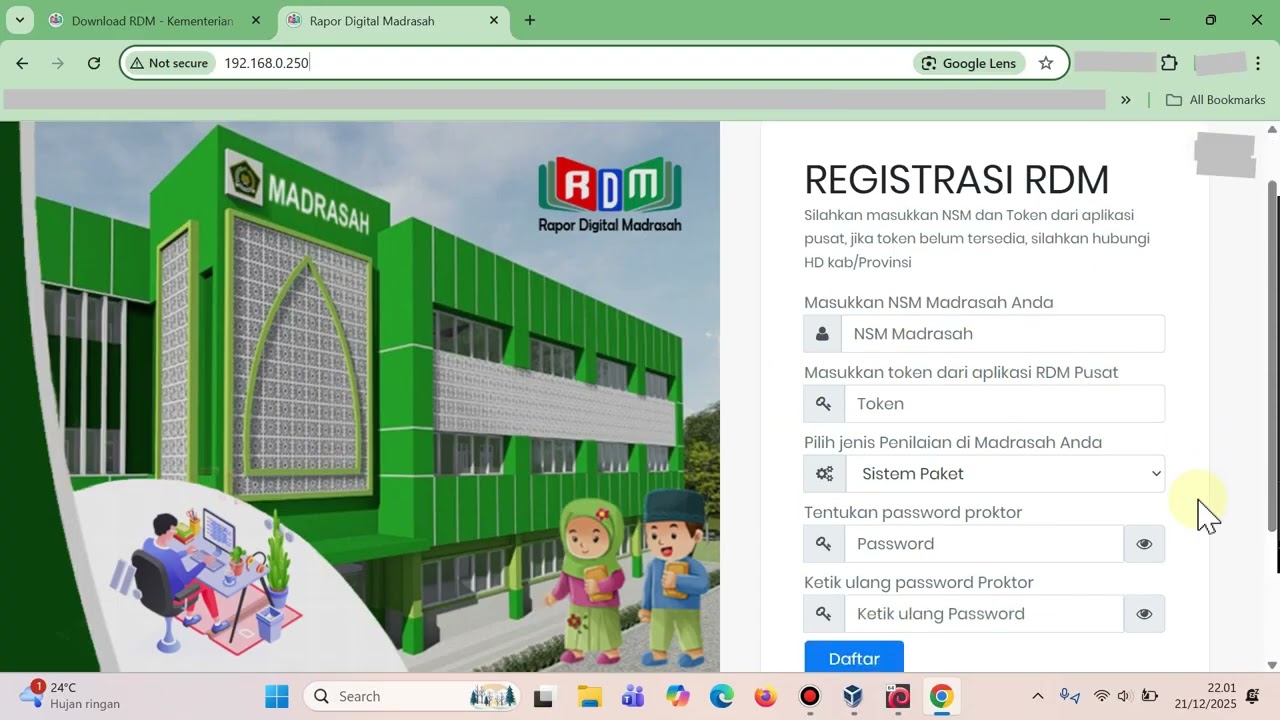
Task: Click the label Tentukan password proktor
Action: point(913,512)
